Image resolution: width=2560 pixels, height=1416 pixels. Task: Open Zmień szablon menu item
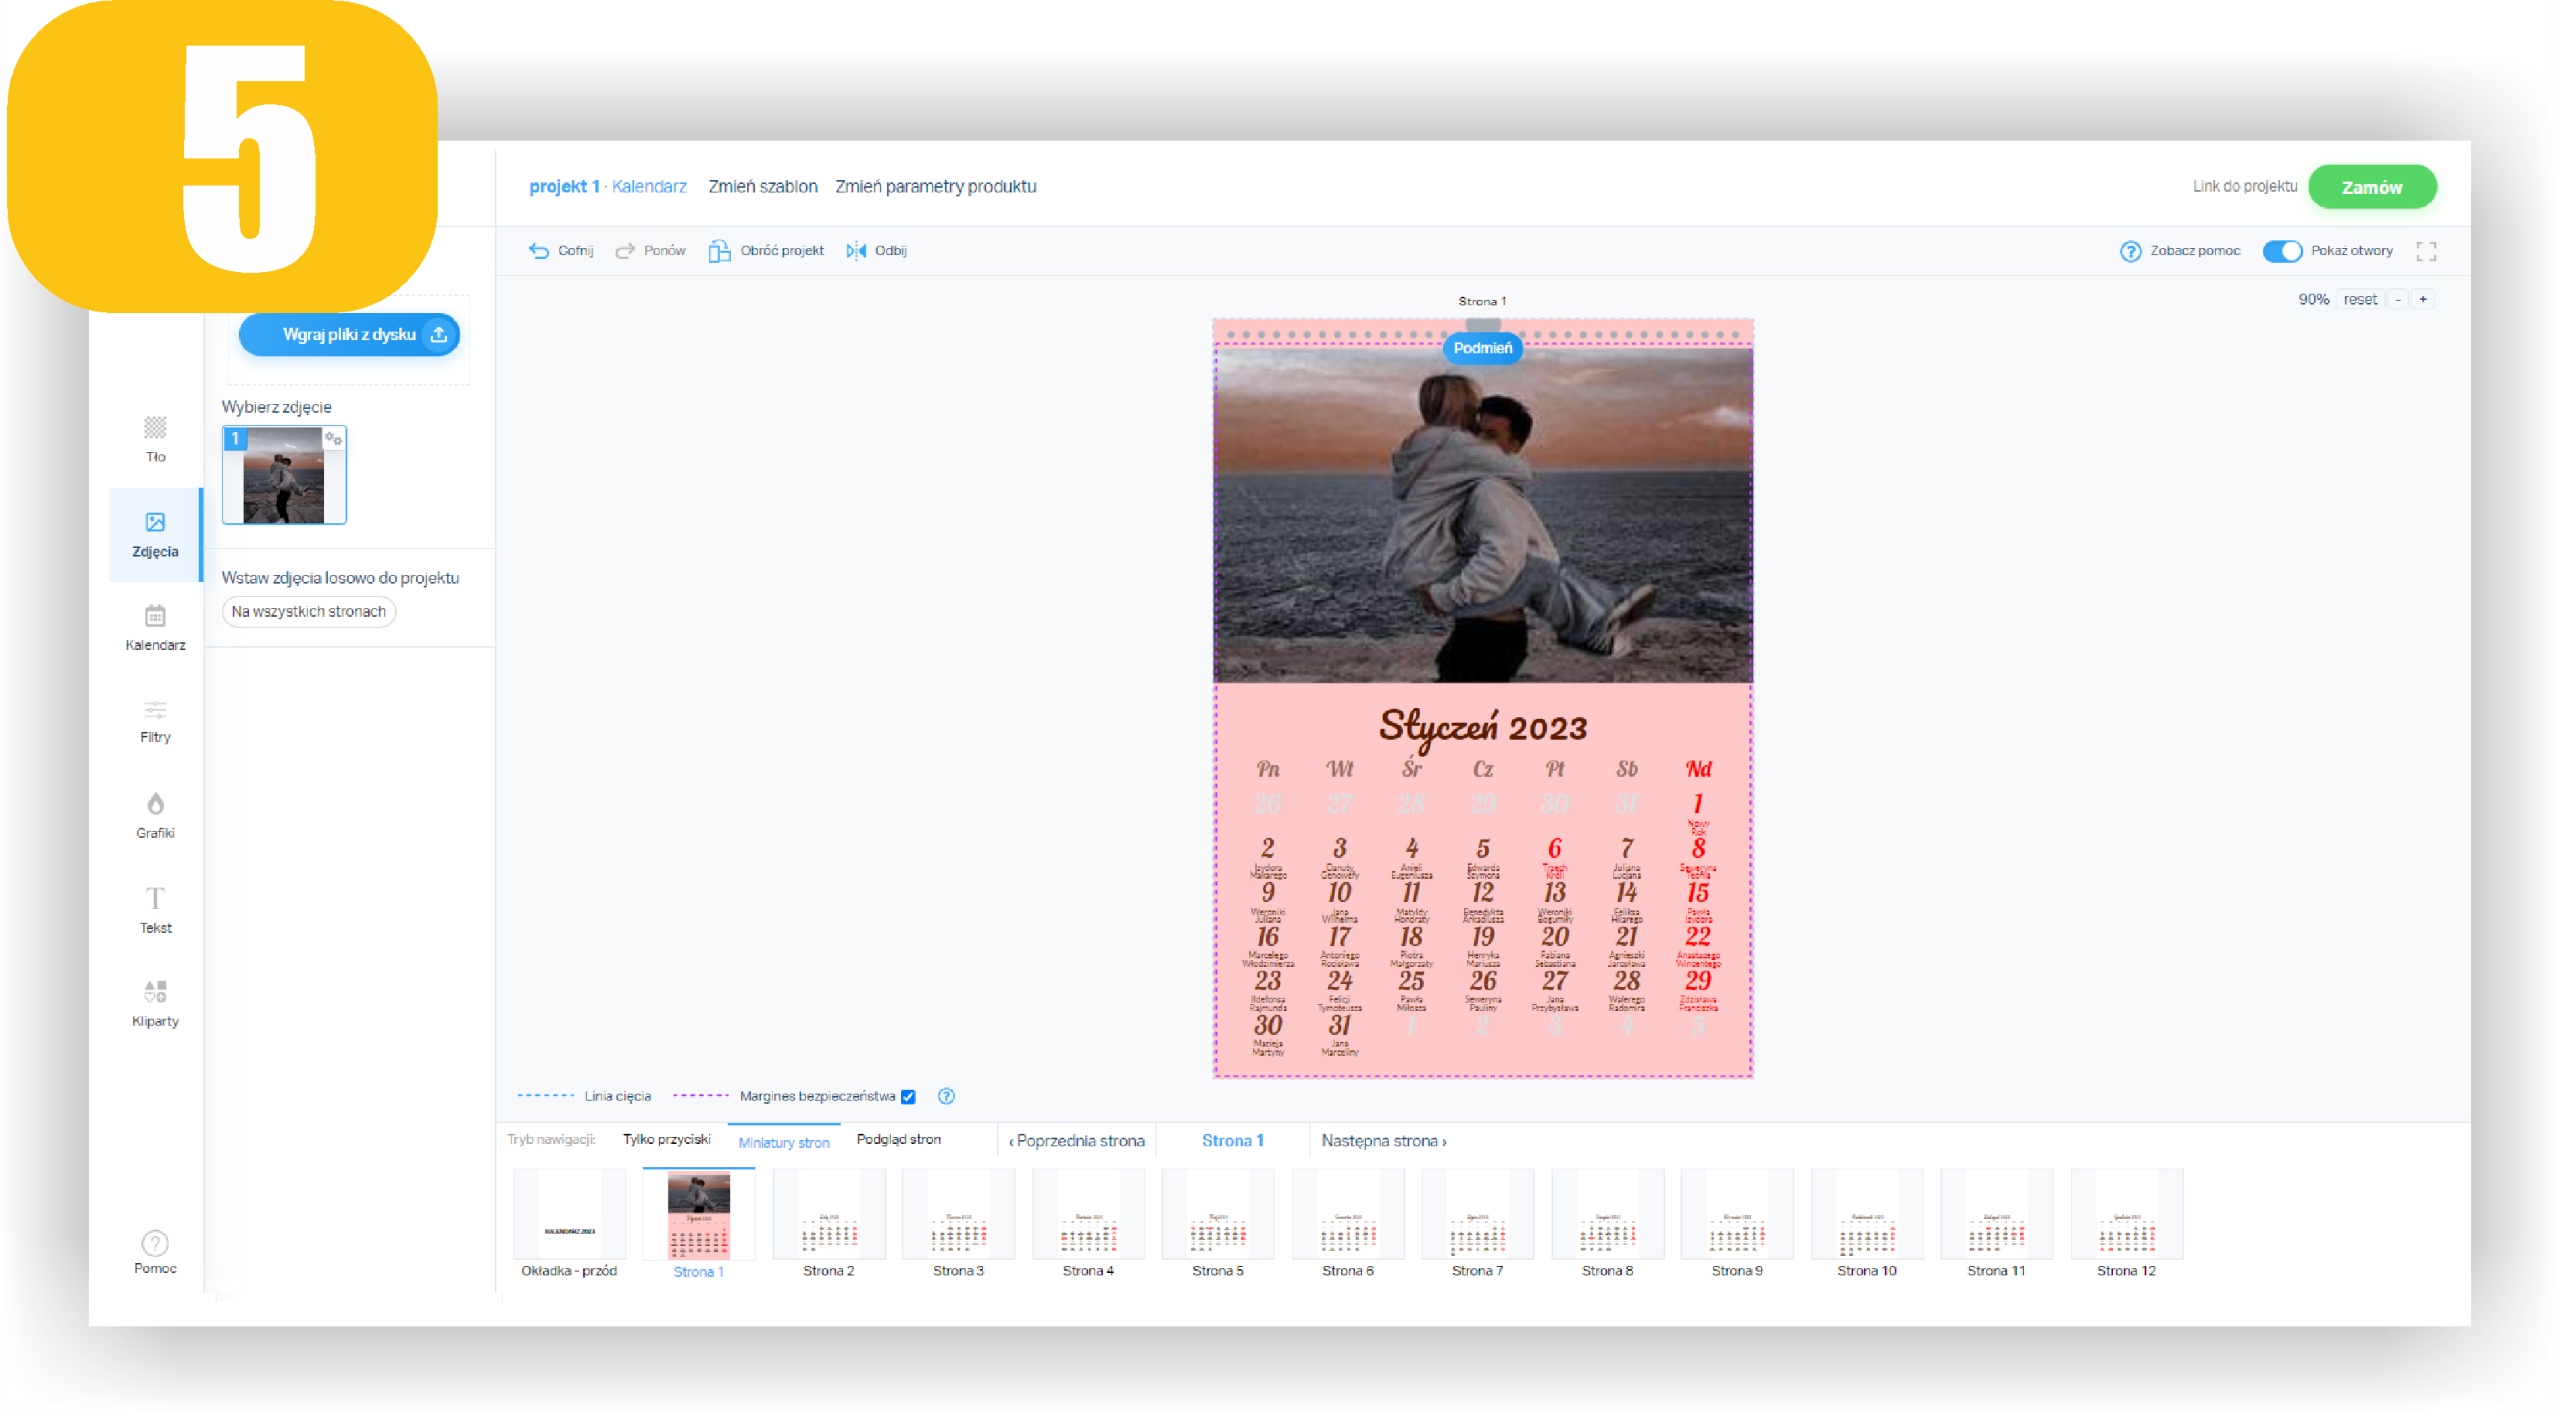click(763, 187)
